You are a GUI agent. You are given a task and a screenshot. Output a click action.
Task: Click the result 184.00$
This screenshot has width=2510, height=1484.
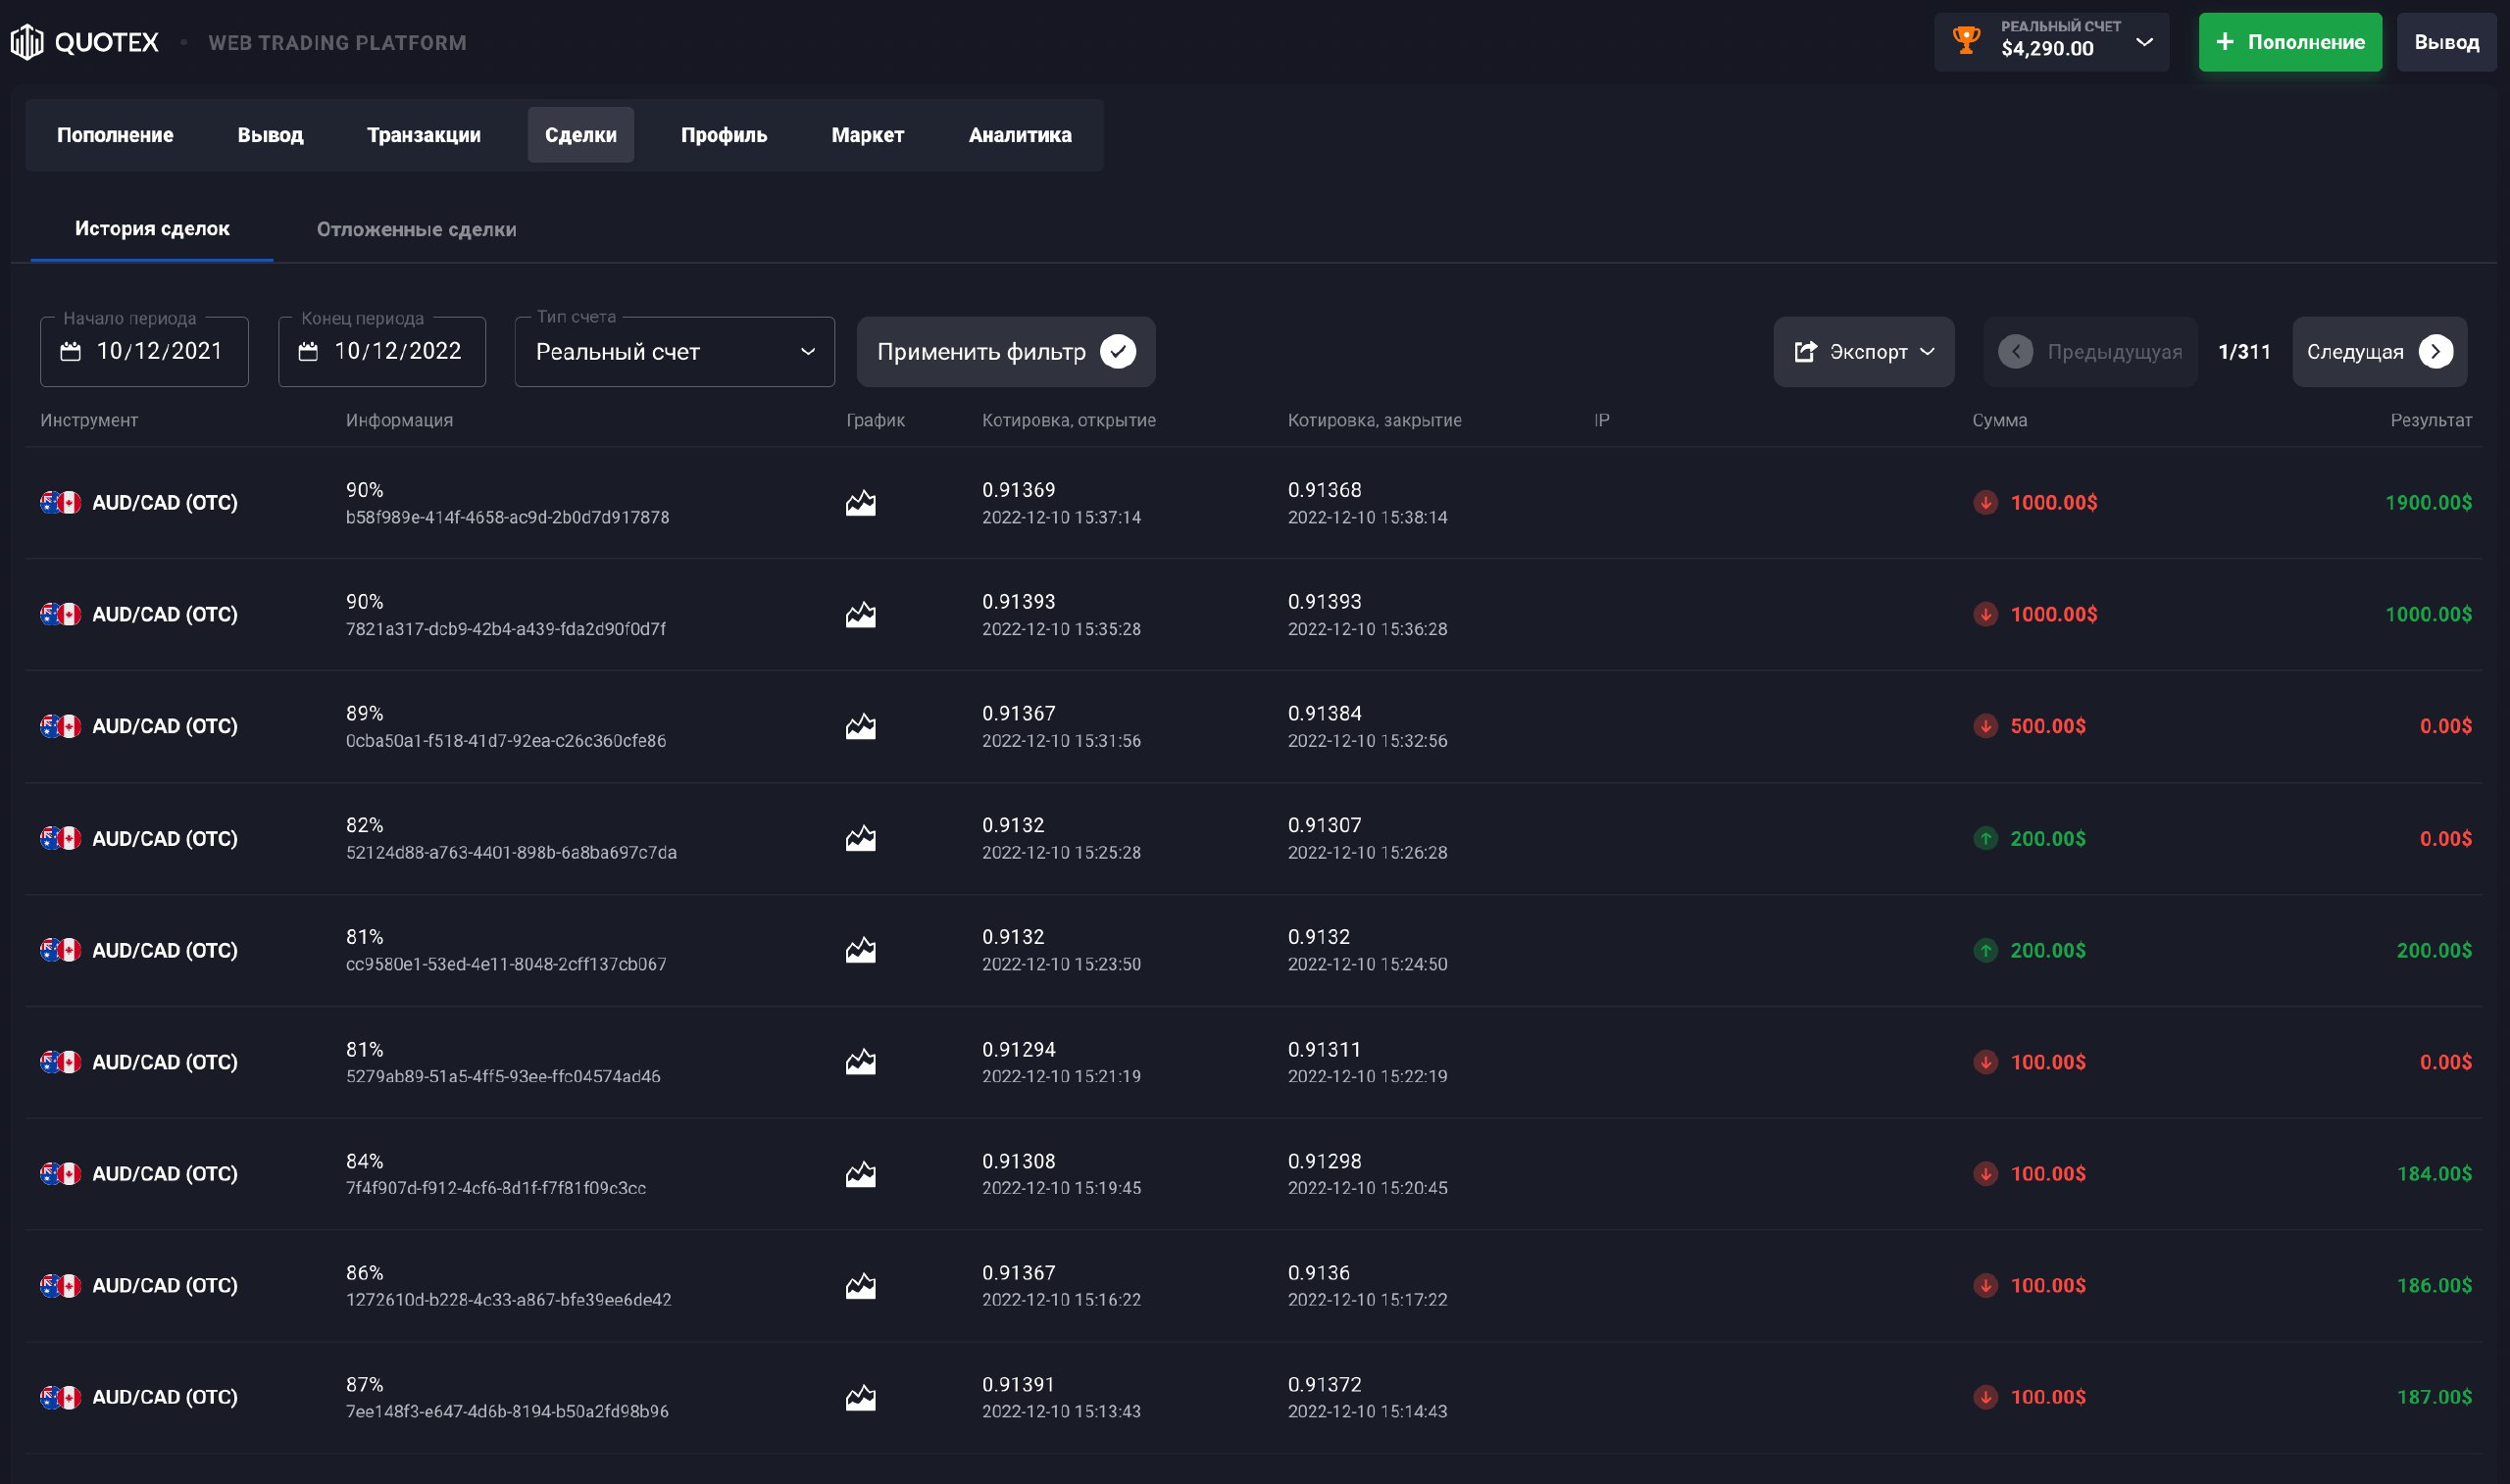click(x=2434, y=1174)
